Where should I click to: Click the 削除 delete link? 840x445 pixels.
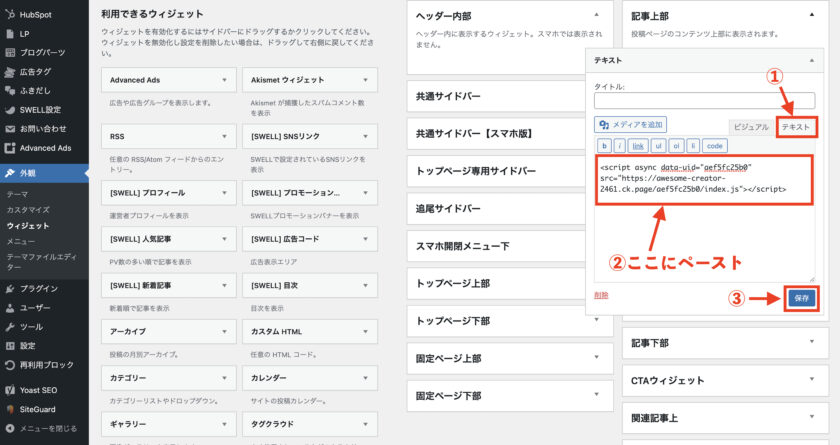pyautogui.click(x=601, y=295)
